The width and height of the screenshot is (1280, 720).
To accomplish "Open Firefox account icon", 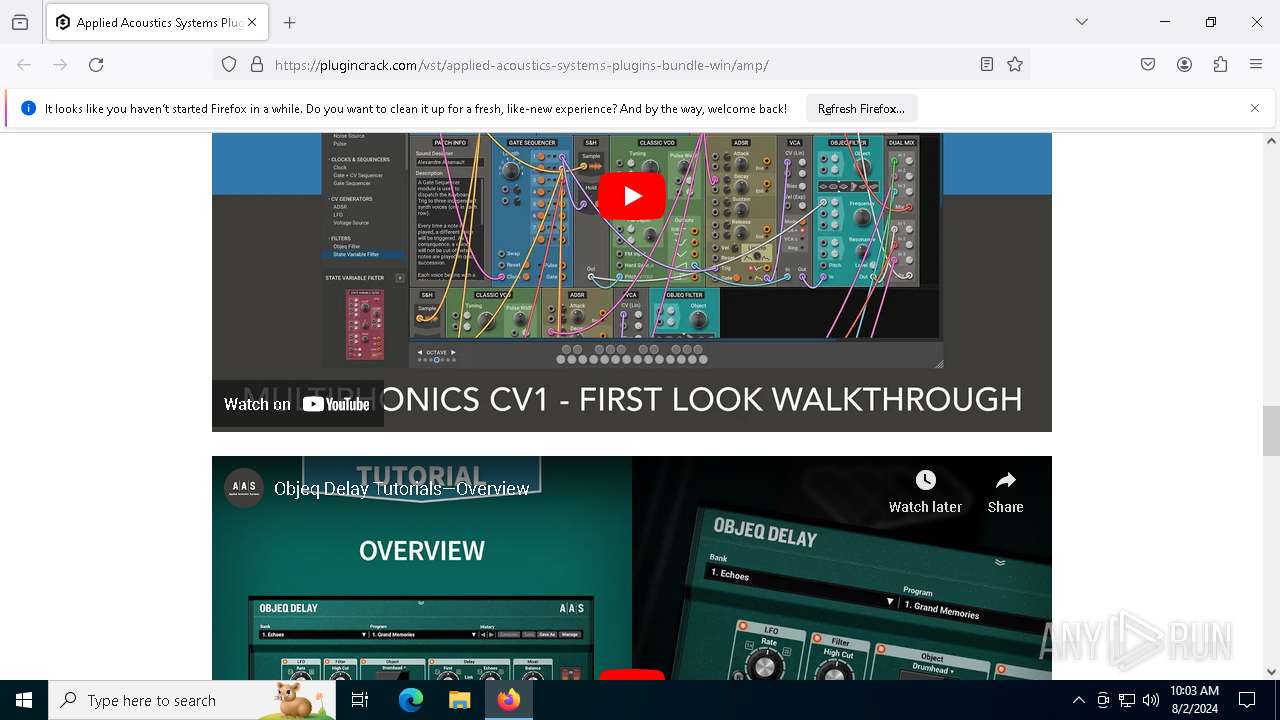I will pos(1184,65).
